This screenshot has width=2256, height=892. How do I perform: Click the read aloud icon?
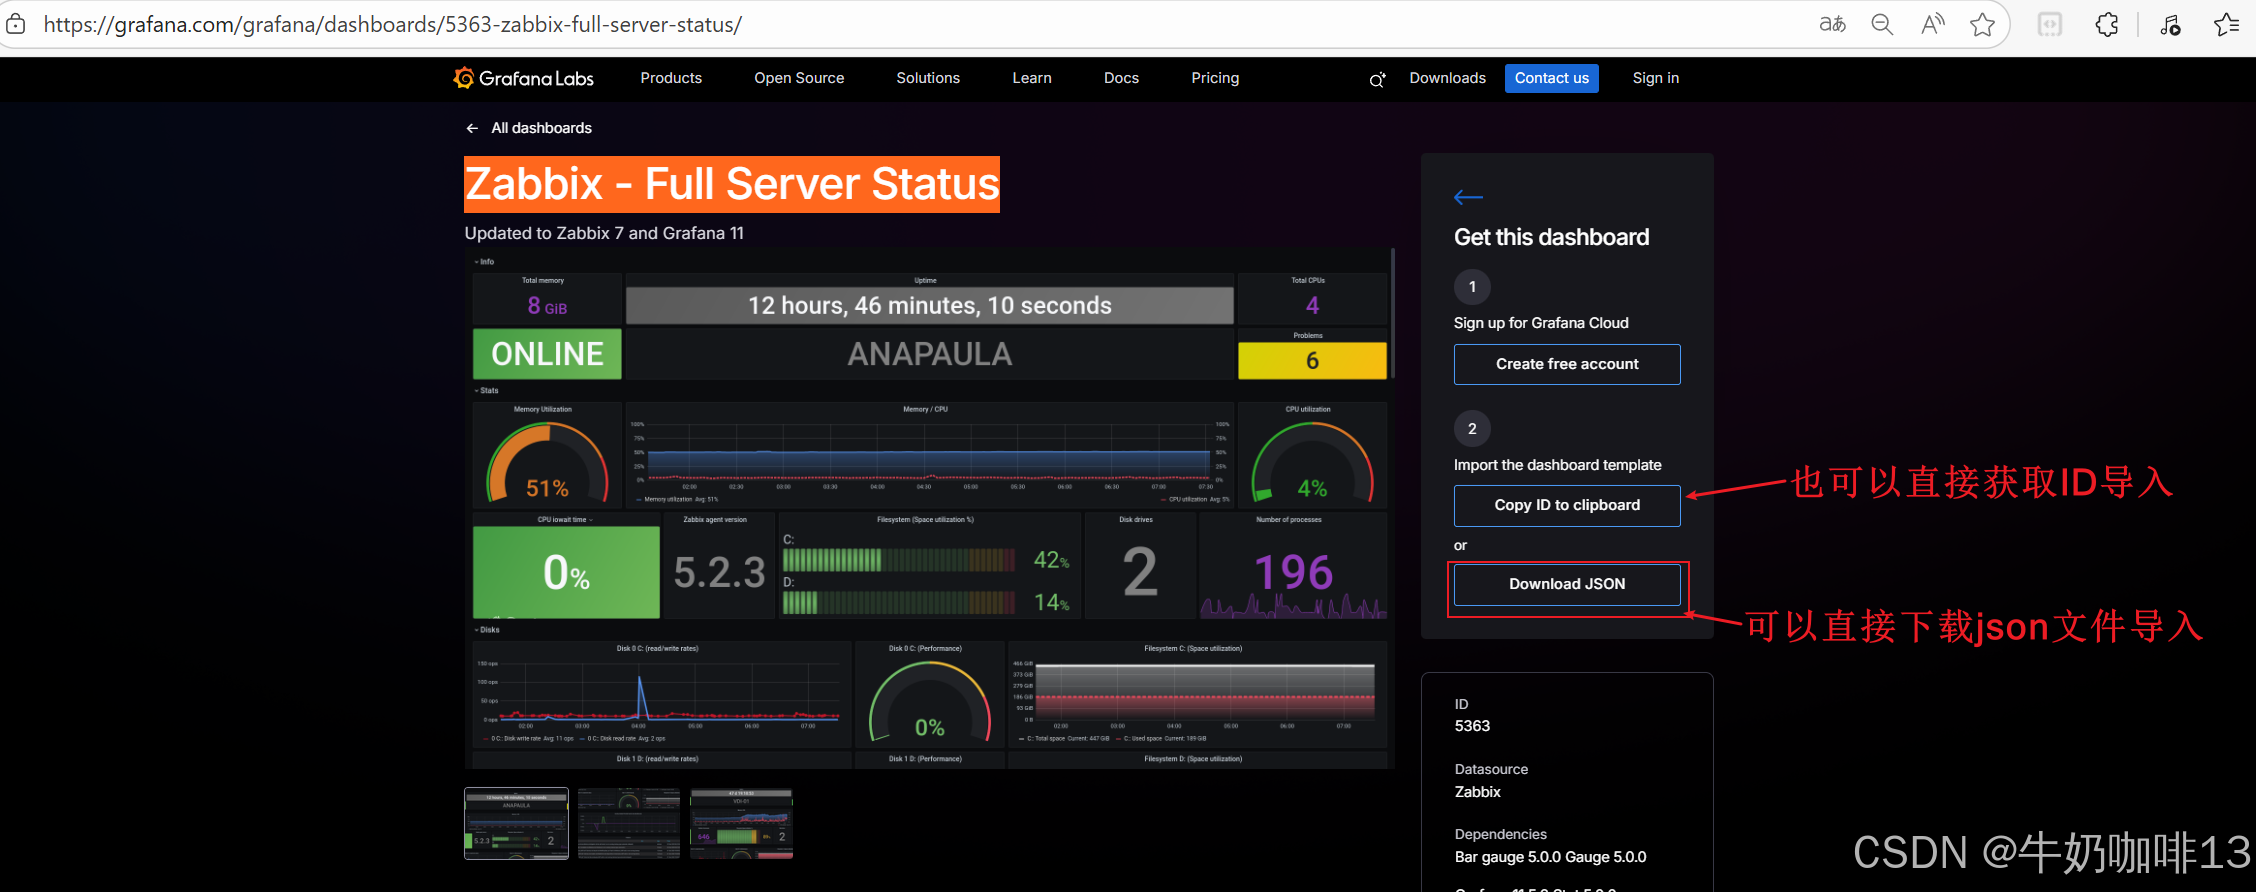(1933, 24)
